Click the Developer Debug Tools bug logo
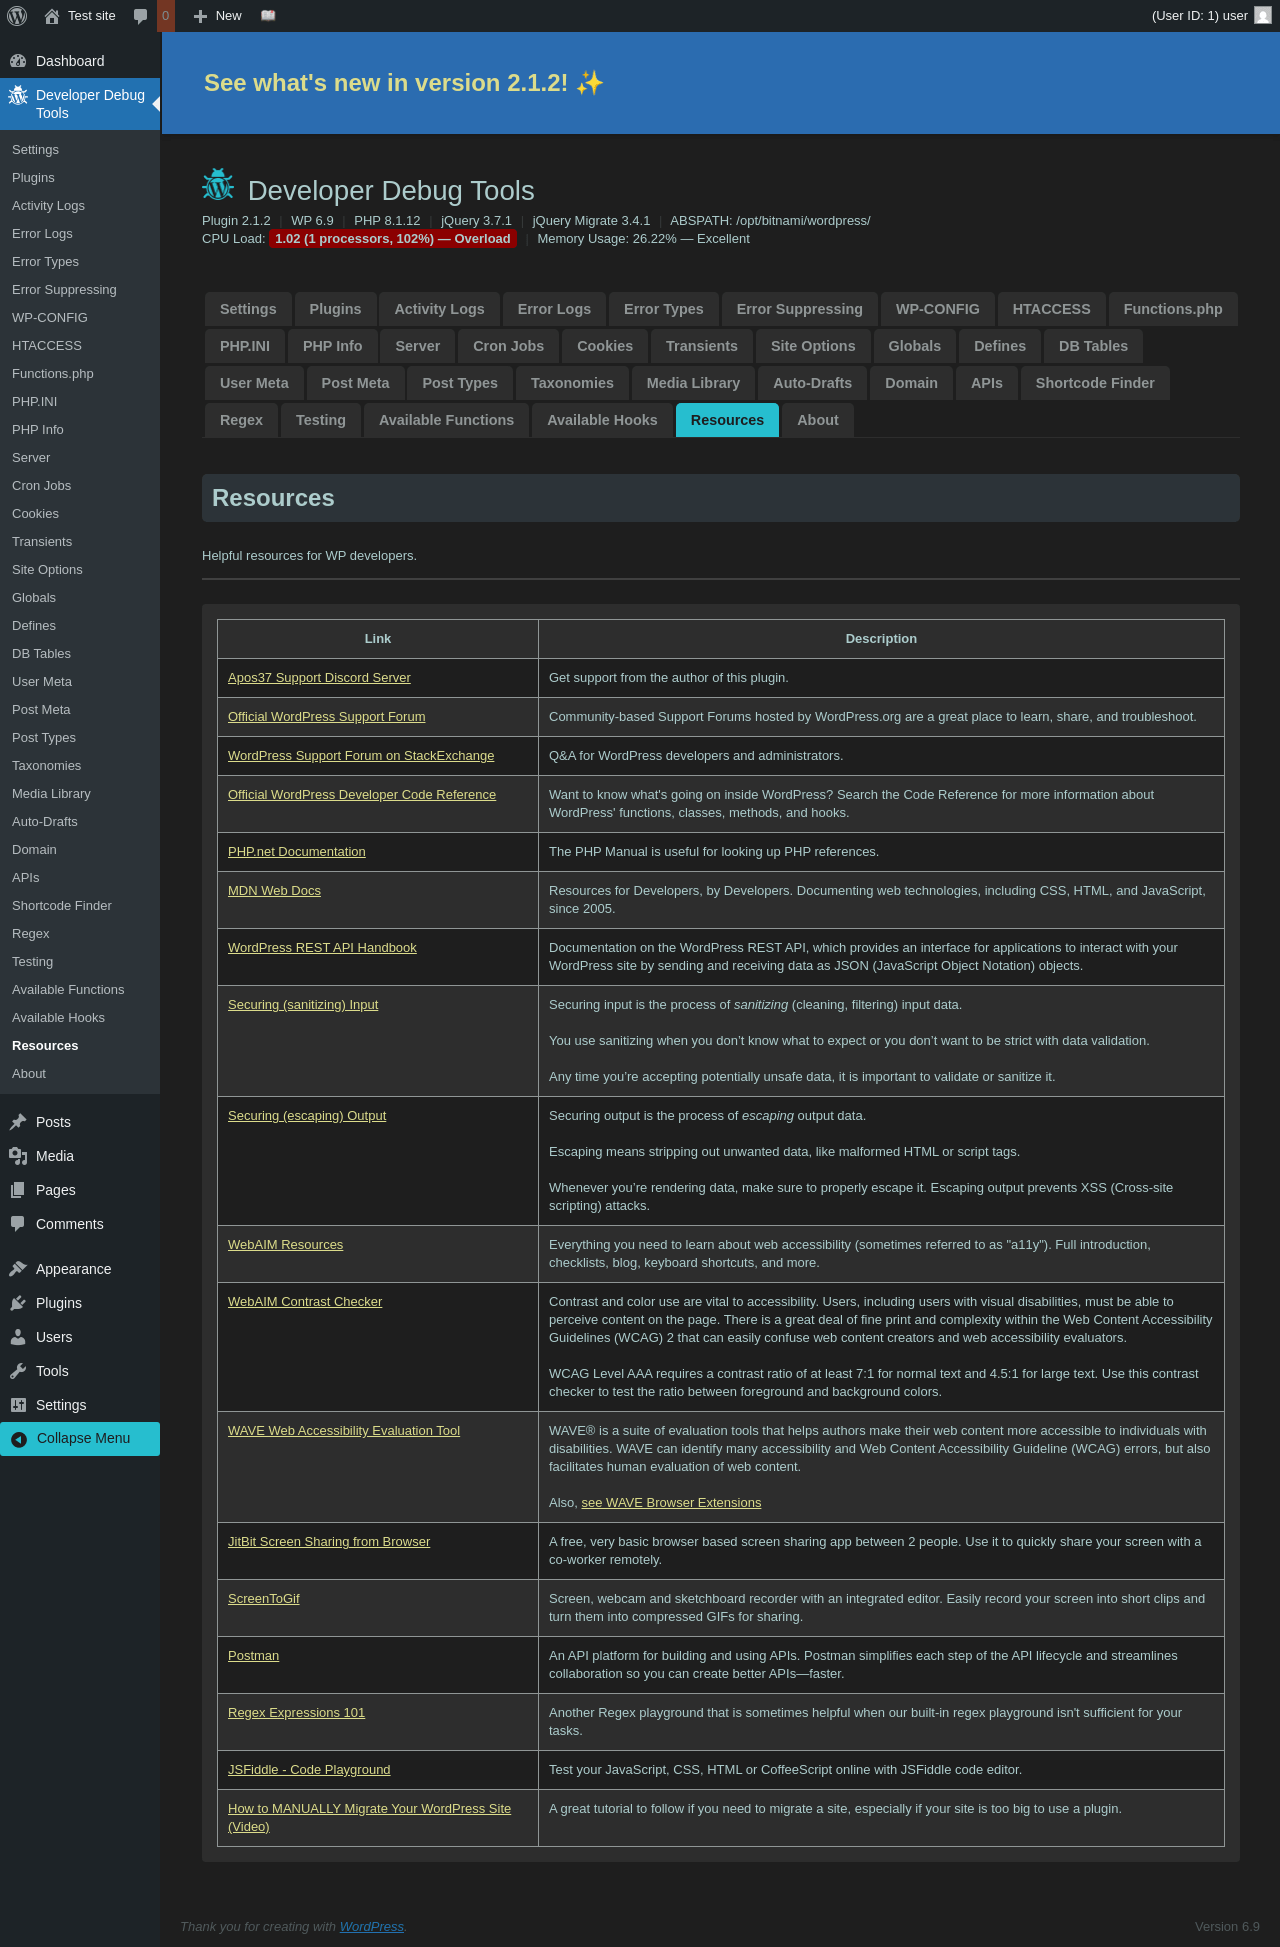This screenshot has height=1947, width=1280. pyautogui.click(x=218, y=186)
